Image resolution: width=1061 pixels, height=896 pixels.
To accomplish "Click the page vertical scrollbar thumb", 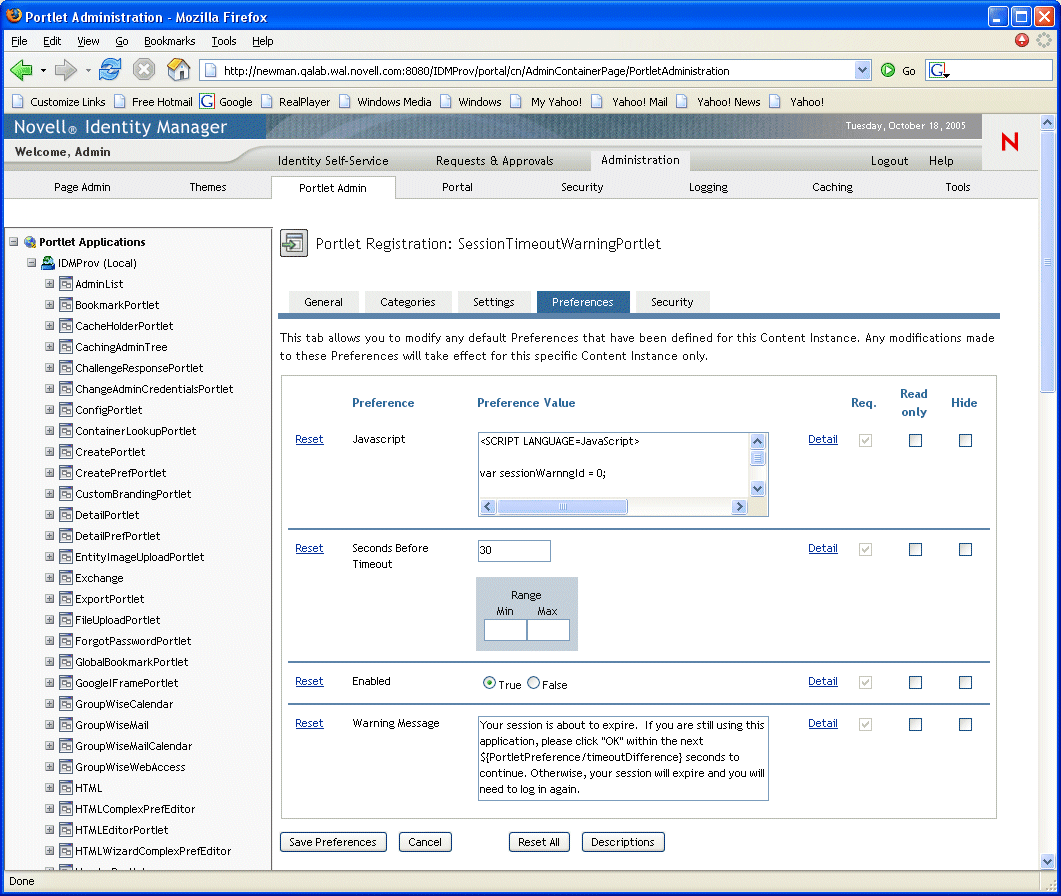I will 1047,261.
